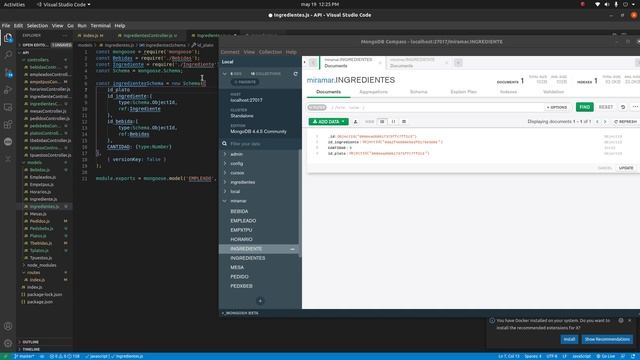The width and height of the screenshot is (640, 360).
Task: Expand the local database in Compass
Action: pos(225,191)
